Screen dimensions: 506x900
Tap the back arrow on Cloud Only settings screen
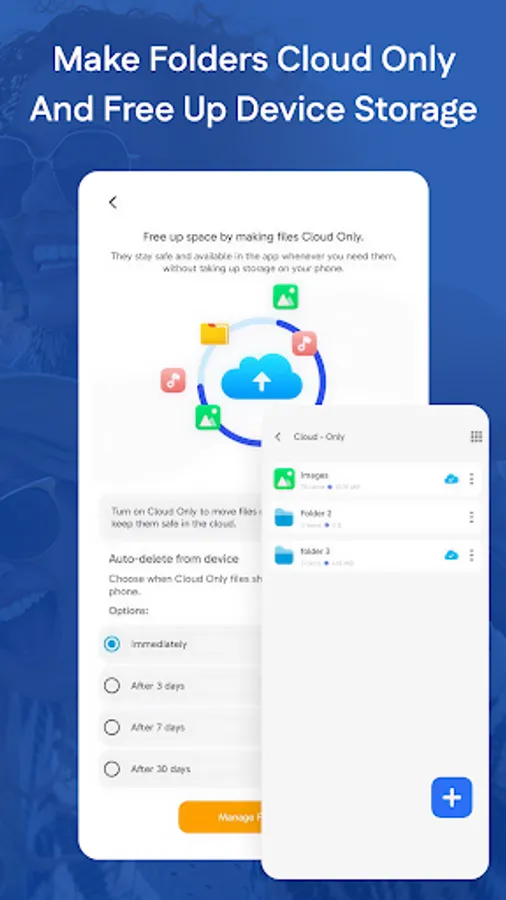click(112, 202)
